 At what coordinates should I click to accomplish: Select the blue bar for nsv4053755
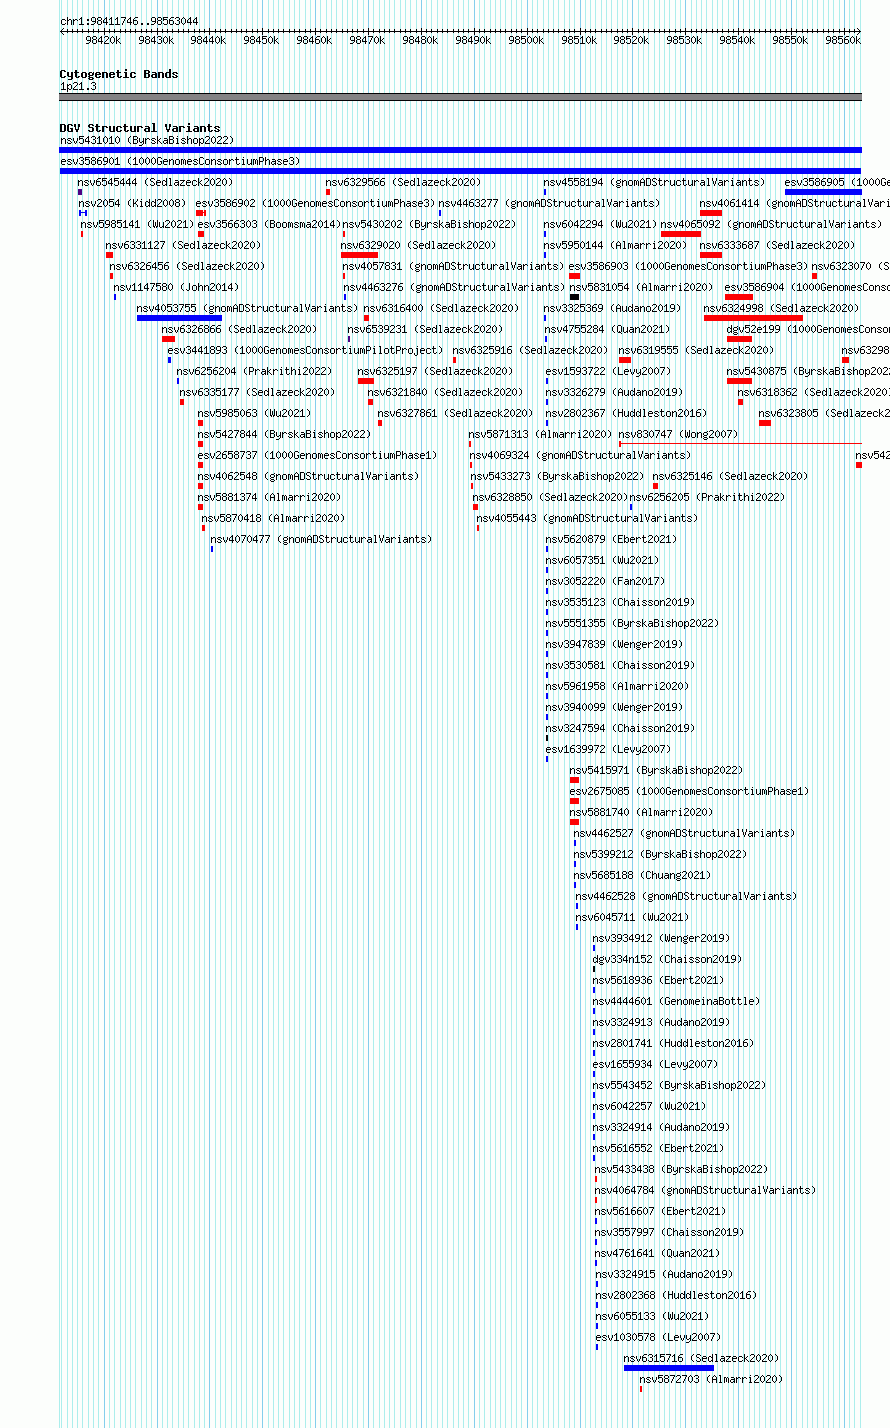179,318
